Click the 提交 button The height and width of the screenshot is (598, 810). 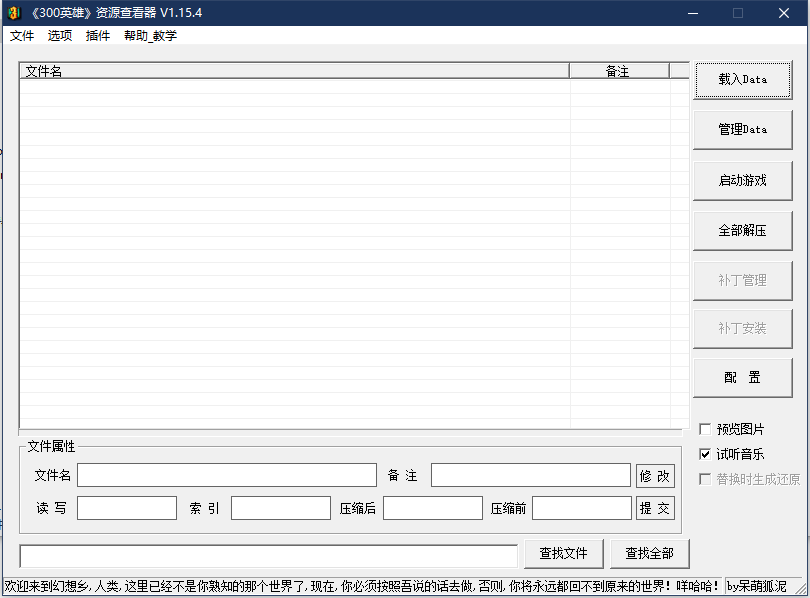tap(655, 508)
